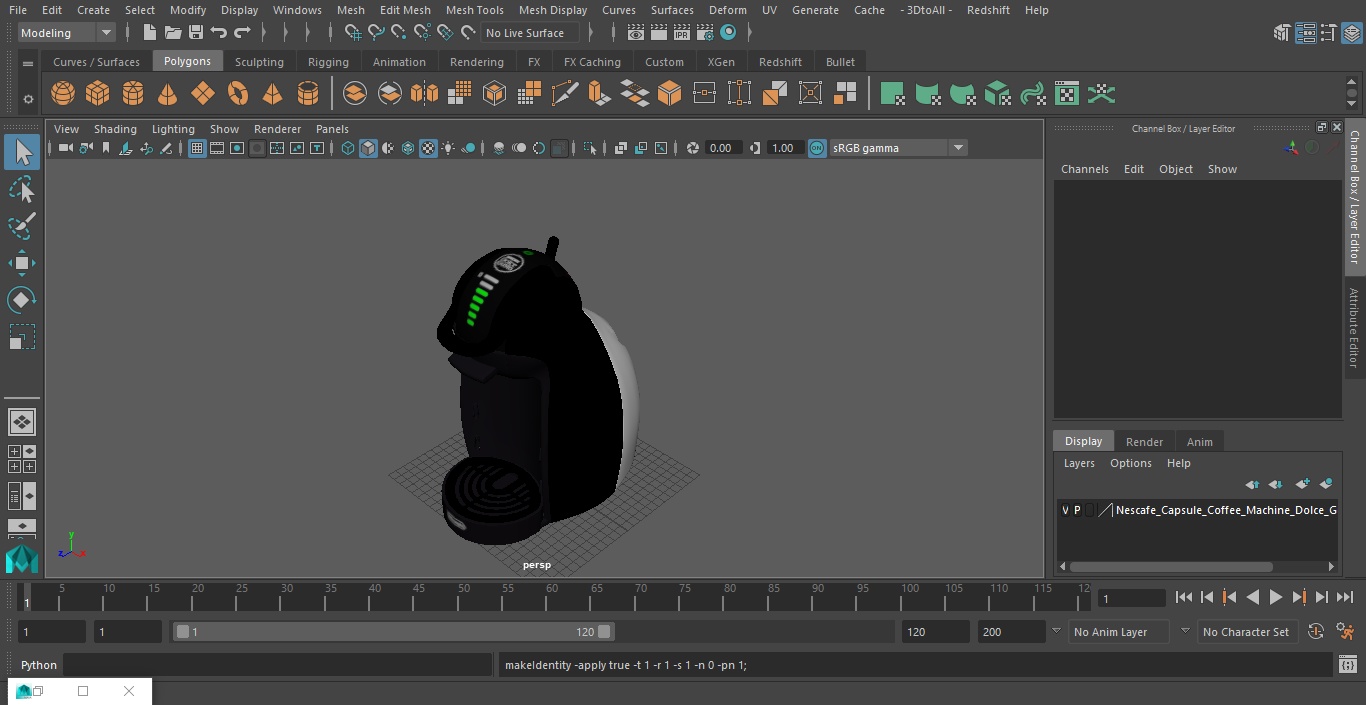Open the Mesh Tools menu
The width and height of the screenshot is (1366, 705).
[474, 10]
